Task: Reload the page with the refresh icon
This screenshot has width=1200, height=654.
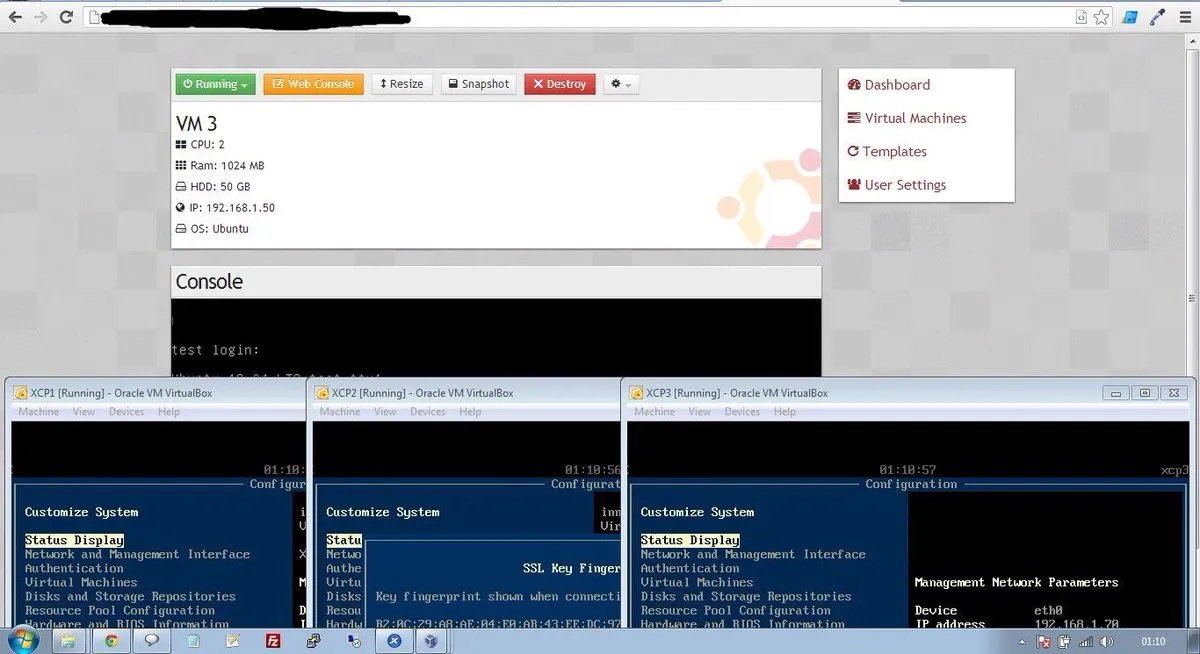Action: [x=66, y=17]
